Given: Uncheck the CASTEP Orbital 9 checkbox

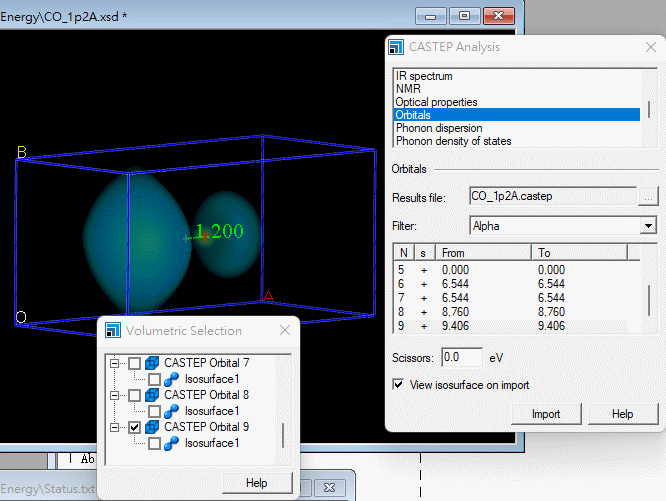Looking at the screenshot, I should click(135, 427).
